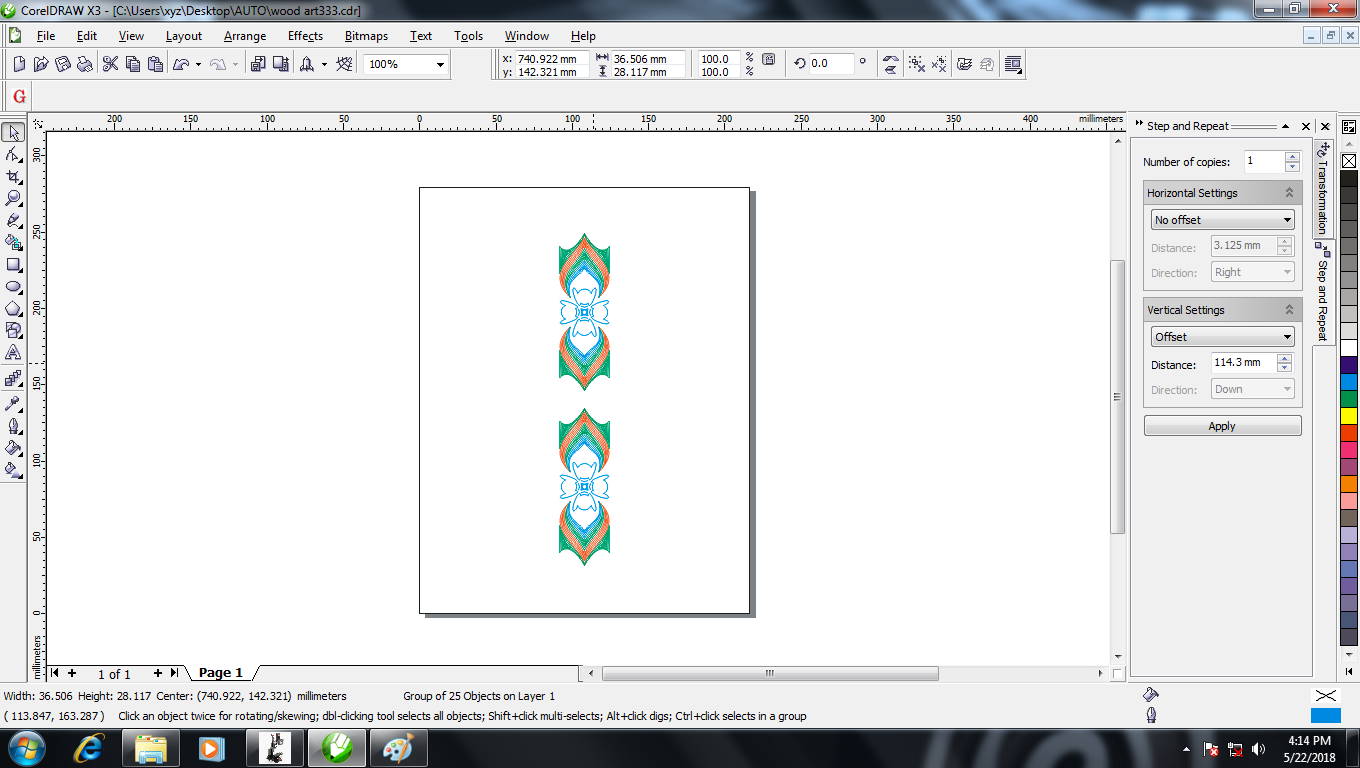Click the Mirror buttons icon
1360x768 pixels.
(x=891, y=64)
